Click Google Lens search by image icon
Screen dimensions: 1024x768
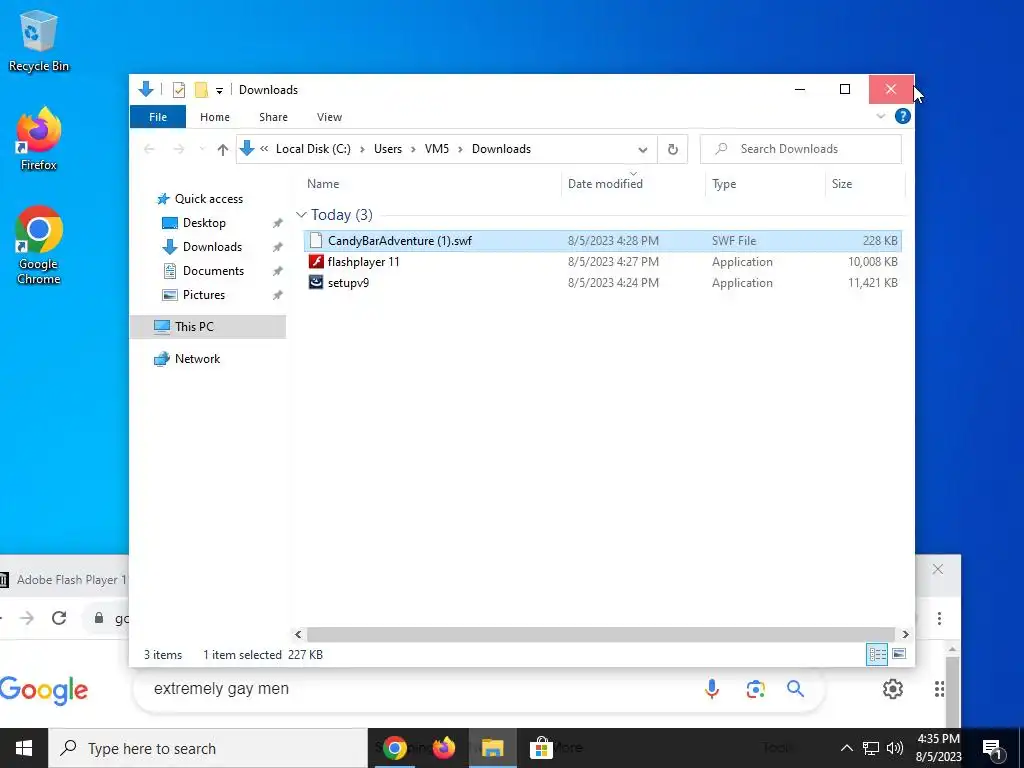756,689
